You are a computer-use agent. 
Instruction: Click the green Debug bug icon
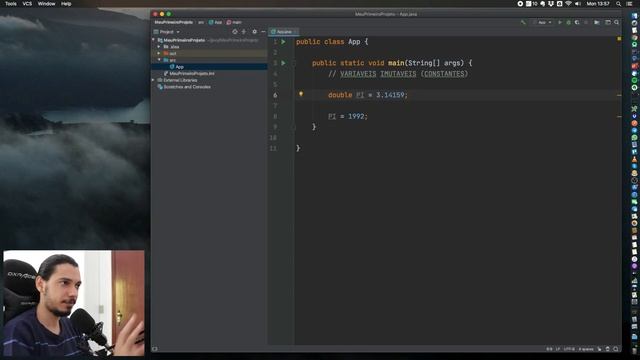[568, 22]
